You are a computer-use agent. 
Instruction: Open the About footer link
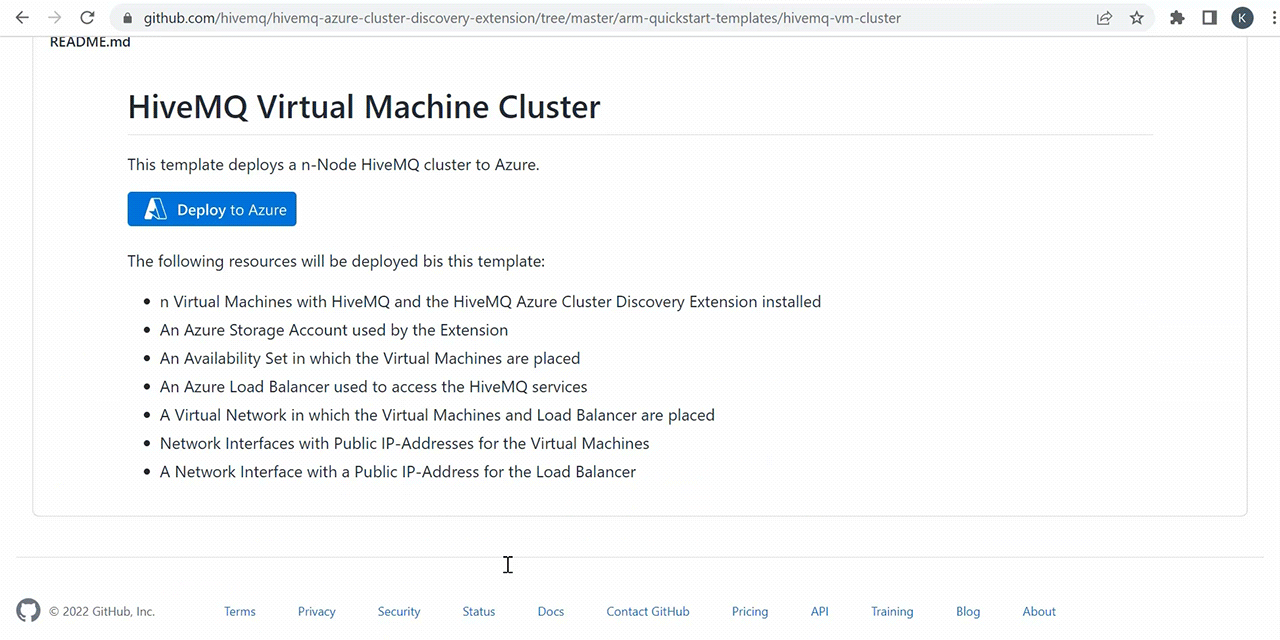point(1039,611)
